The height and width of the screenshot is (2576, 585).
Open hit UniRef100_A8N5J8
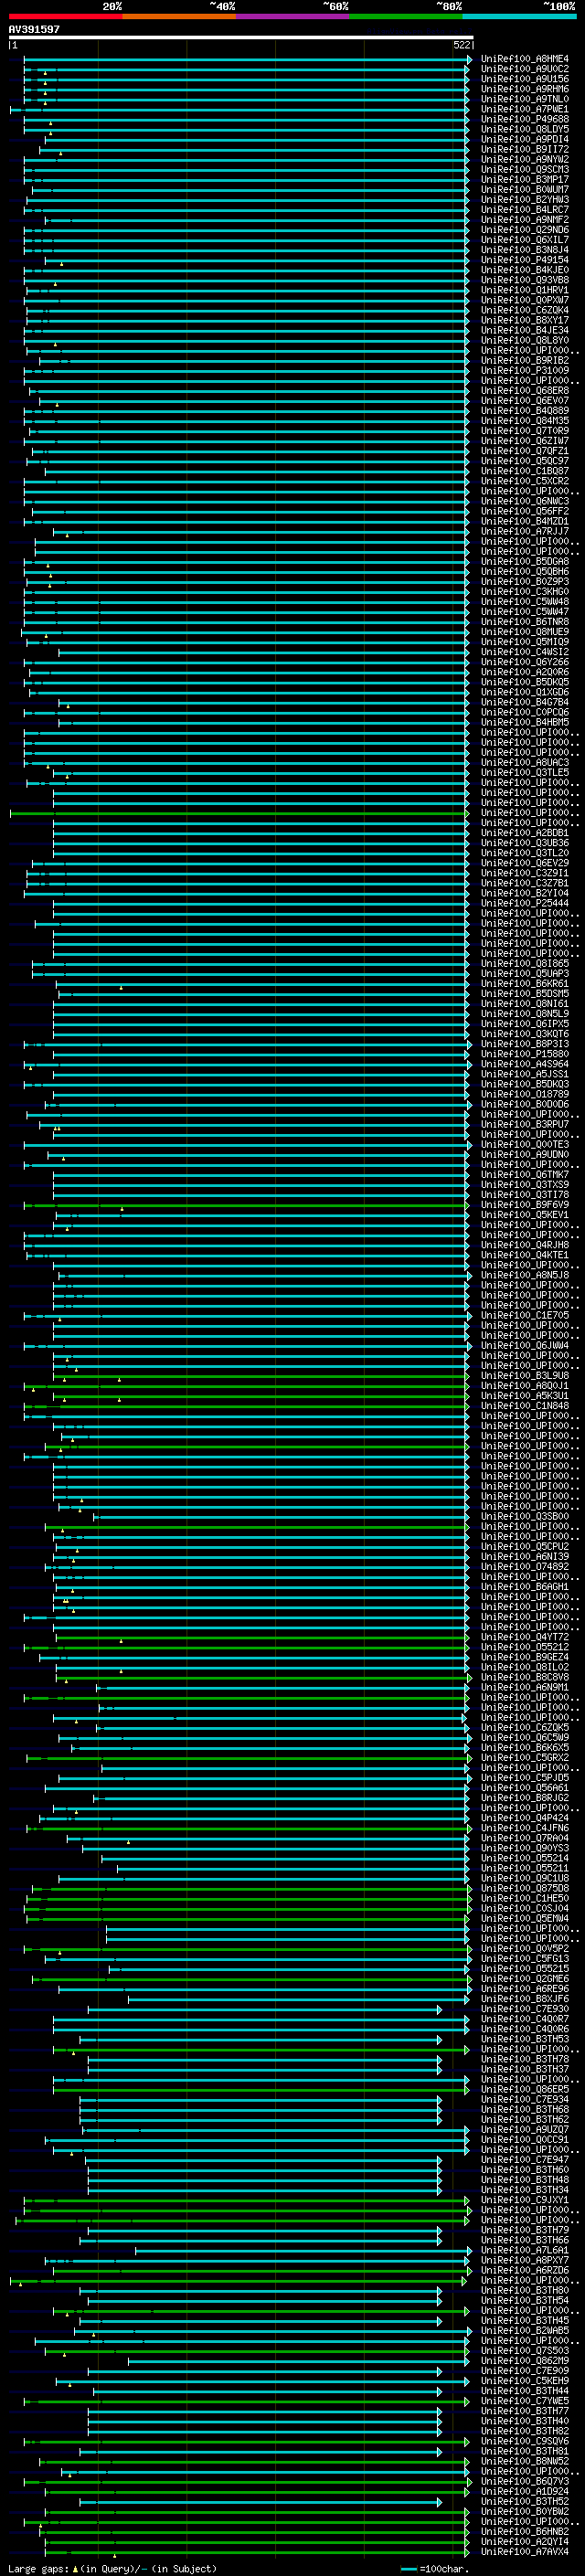pyautogui.click(x=525, y=1275)
